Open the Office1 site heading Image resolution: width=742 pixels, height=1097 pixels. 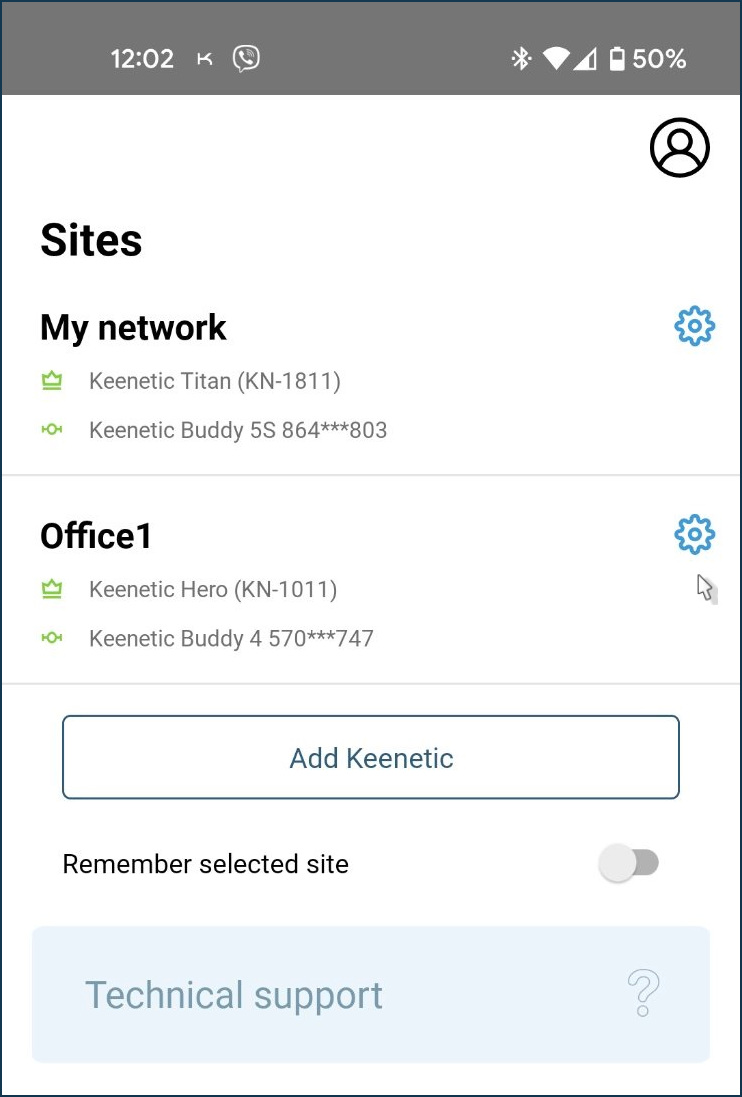pos(95,535)
